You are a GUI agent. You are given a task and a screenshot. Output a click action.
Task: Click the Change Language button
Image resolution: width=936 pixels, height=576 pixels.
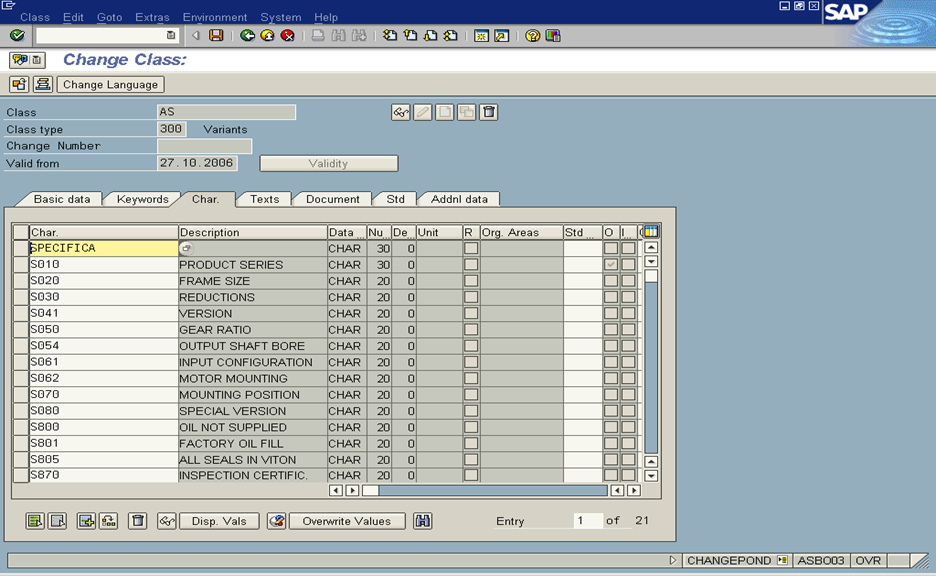[110, 84]
